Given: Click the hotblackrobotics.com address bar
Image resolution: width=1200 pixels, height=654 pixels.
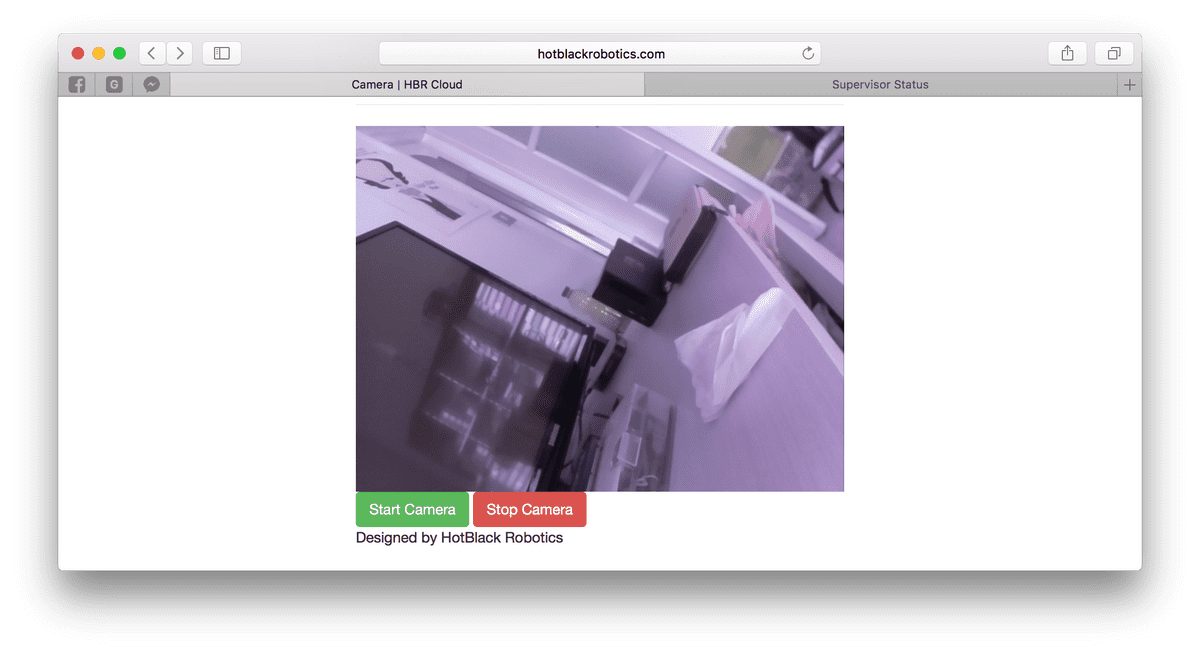Looking at the screenshot, I should [600, 53].
